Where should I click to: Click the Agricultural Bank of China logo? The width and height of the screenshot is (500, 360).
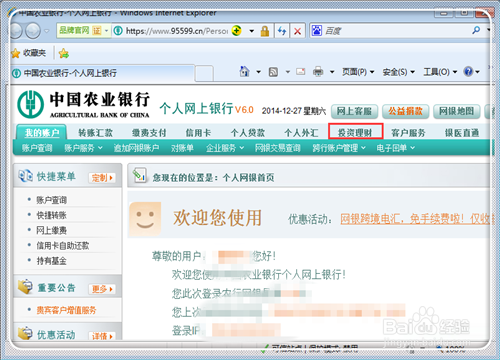[31, 105]
